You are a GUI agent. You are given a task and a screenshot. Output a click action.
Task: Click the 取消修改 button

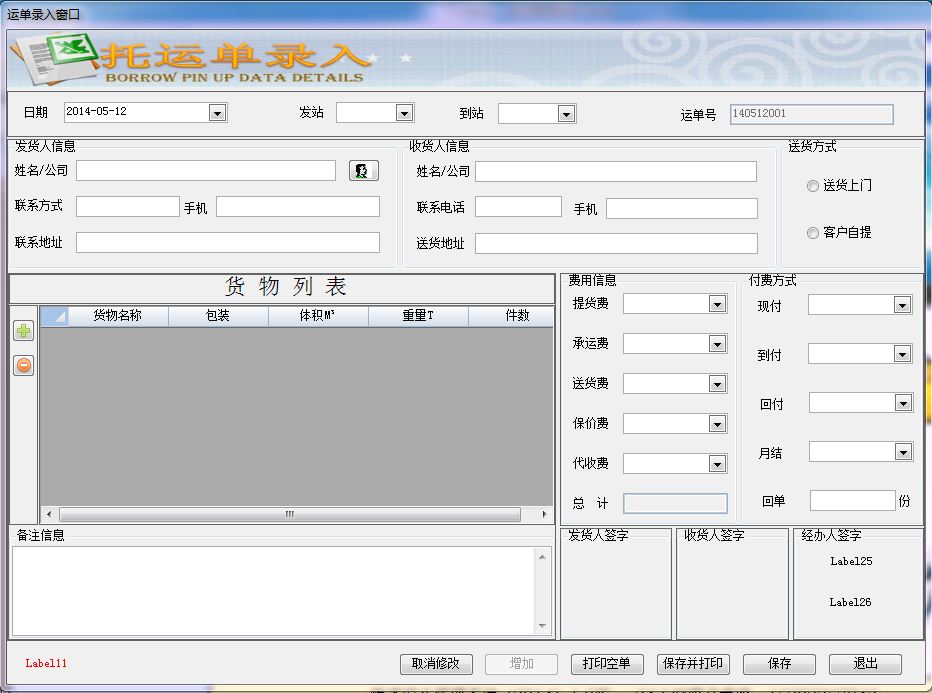[x=436, y=664]
